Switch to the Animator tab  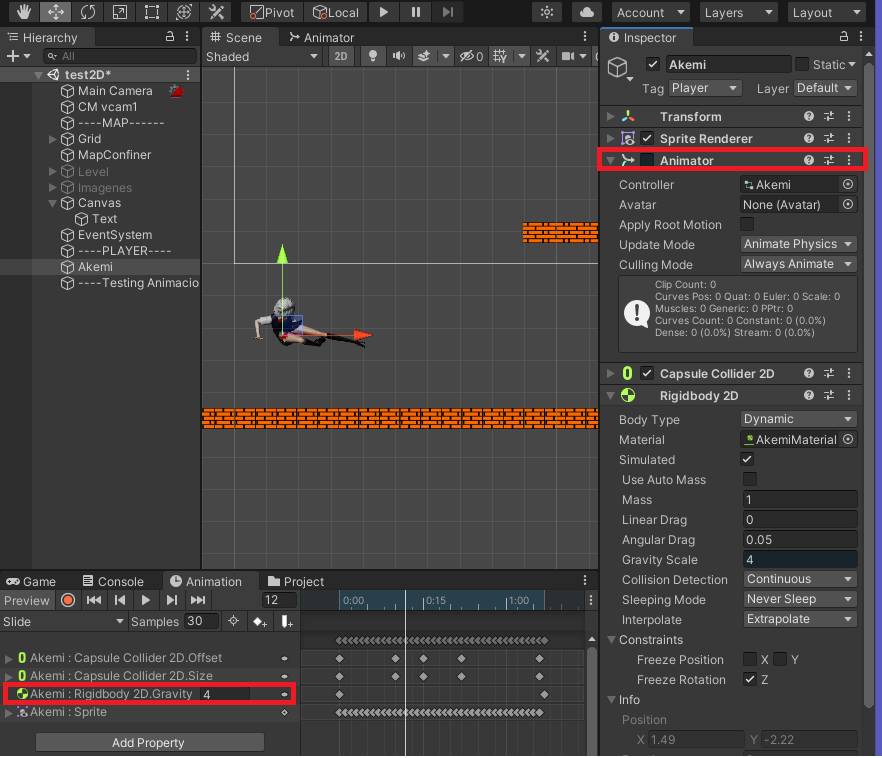[x=321, y=37]
